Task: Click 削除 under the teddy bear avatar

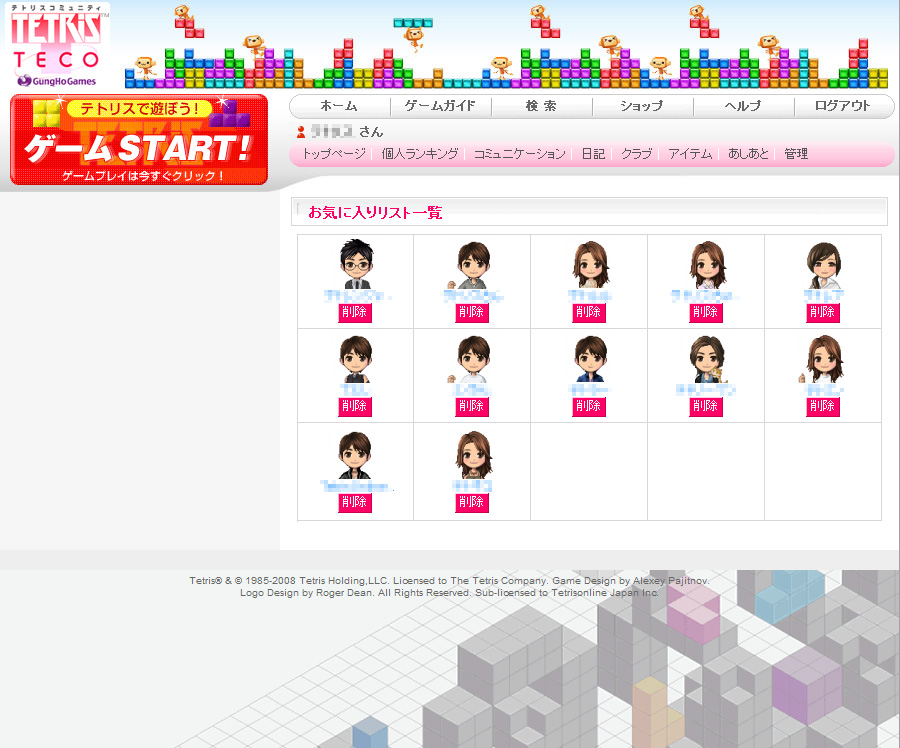Action: coord(705,406)
